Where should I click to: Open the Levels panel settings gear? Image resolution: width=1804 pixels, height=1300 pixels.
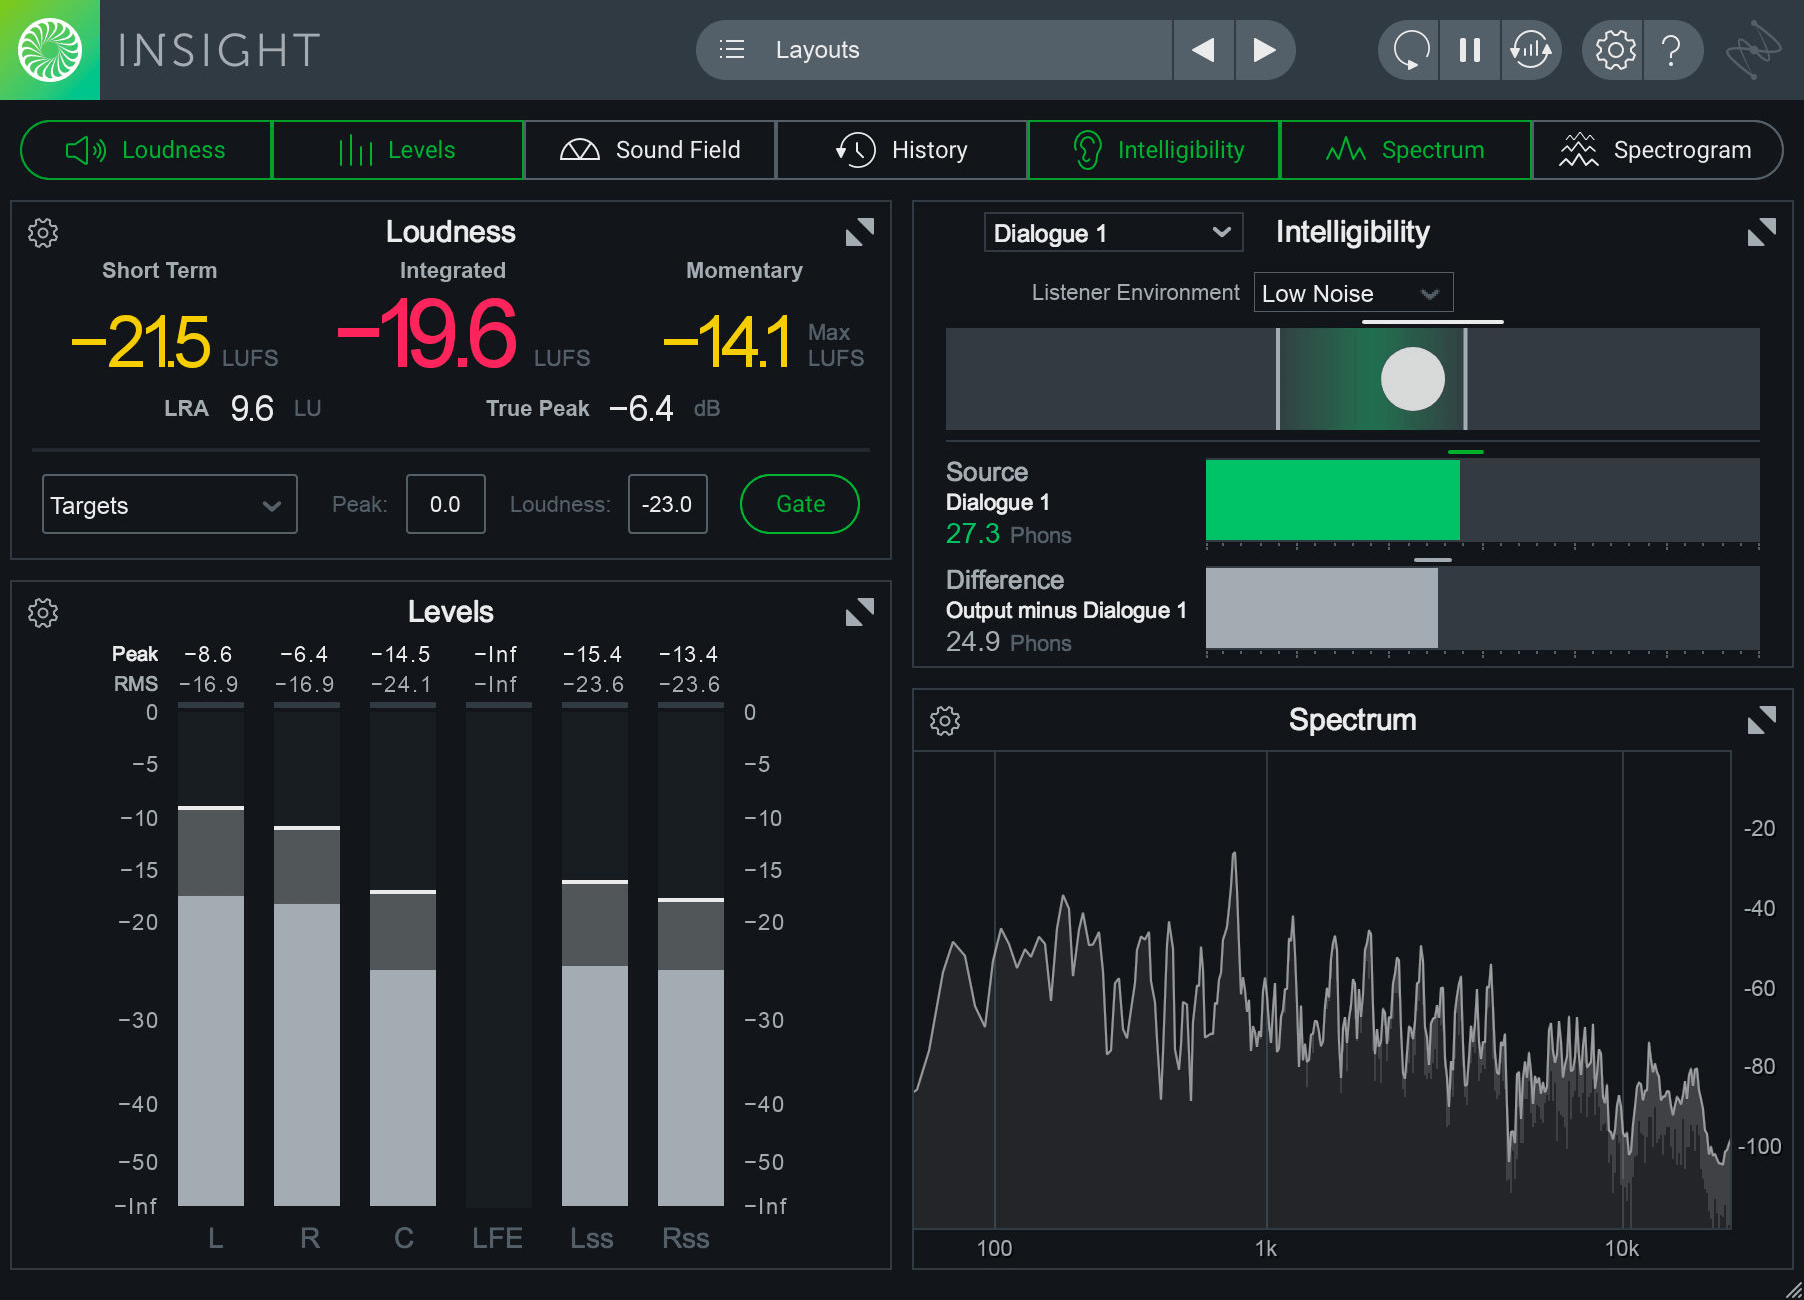(x=43, y=613)
